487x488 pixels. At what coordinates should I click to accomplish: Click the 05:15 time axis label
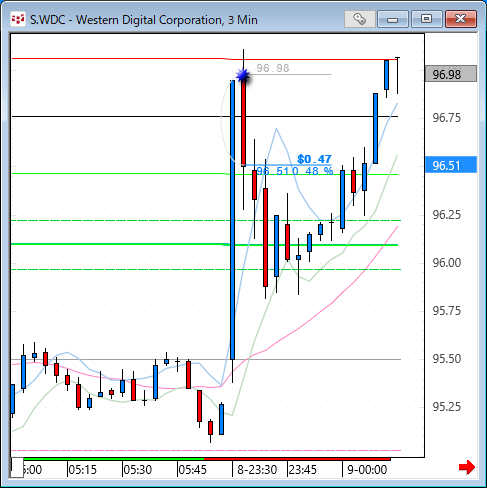pyautogui.click(x=82, y=470)
